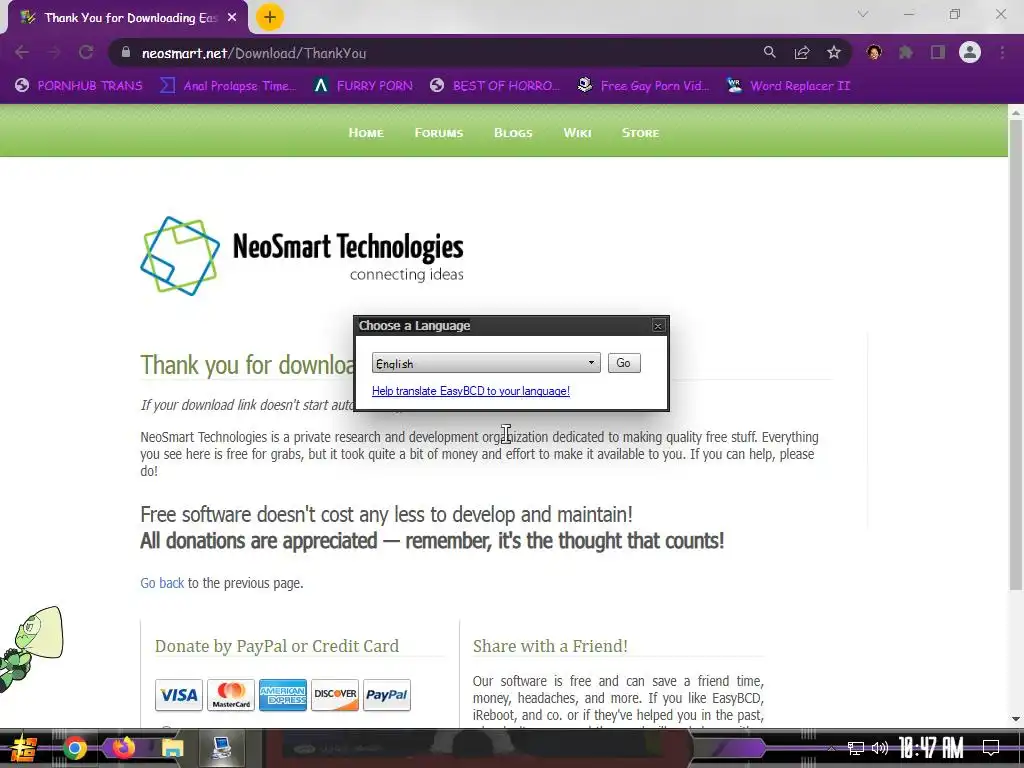Click the volume speaker icon in tray

click(x=880, y=748)
